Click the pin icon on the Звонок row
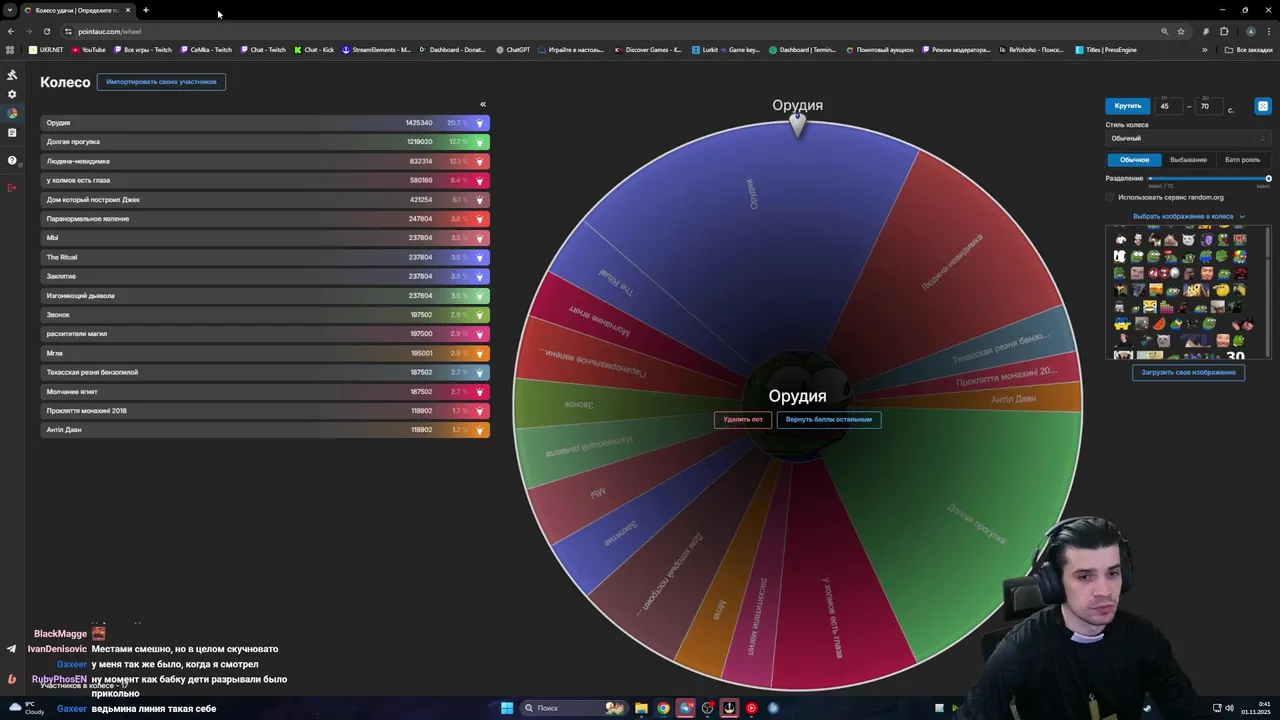Viewport: 1280px width, 720px height. [480, 315]
